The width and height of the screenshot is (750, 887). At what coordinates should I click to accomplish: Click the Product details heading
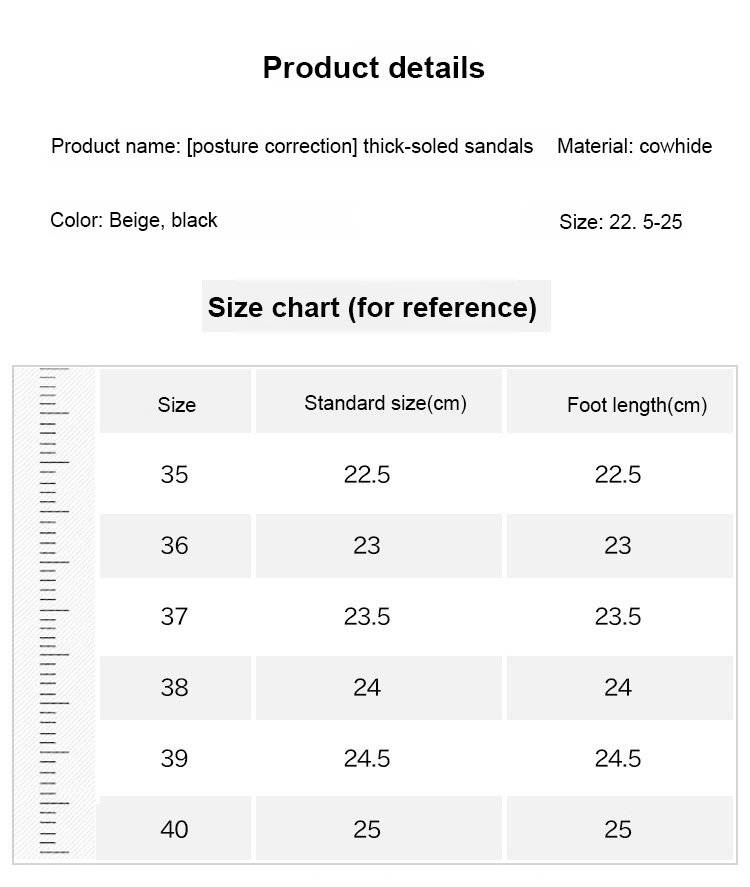(373, 68)
